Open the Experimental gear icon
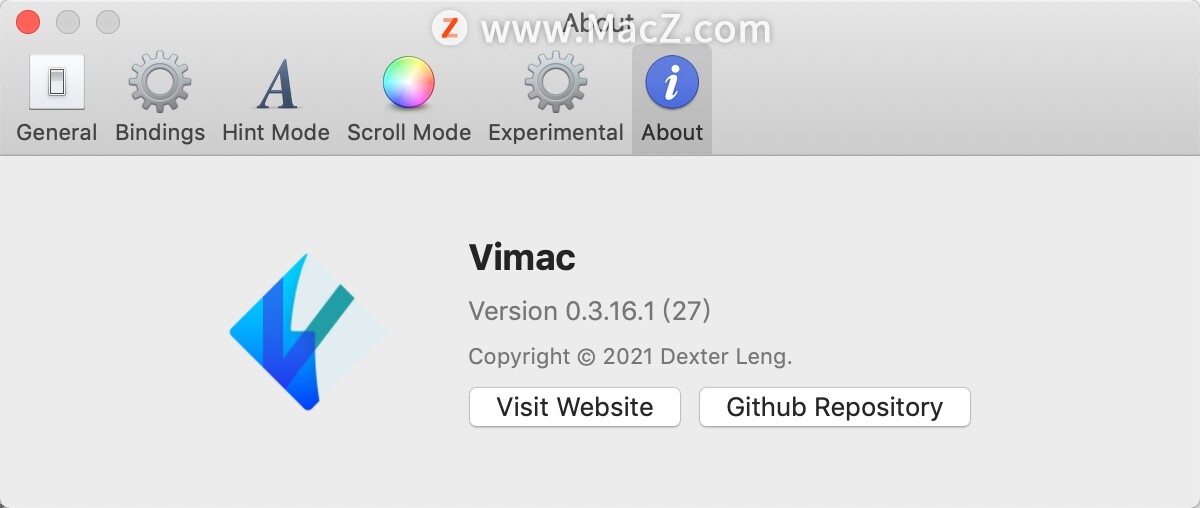1200x508 pixels. click(556, 82)
